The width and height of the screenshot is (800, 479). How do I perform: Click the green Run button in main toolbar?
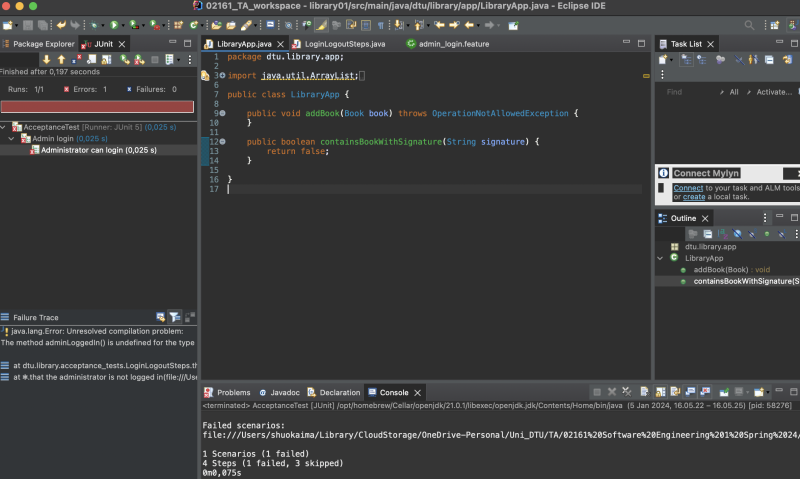[114, 25]
